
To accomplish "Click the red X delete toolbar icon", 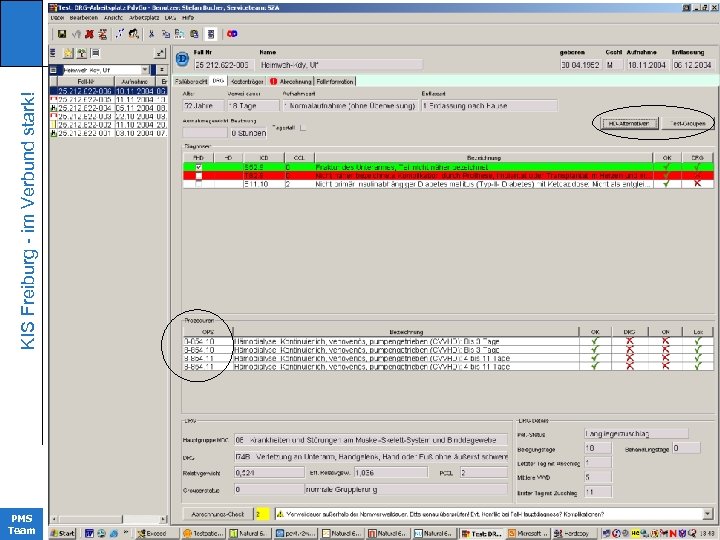I will (89, 34).
